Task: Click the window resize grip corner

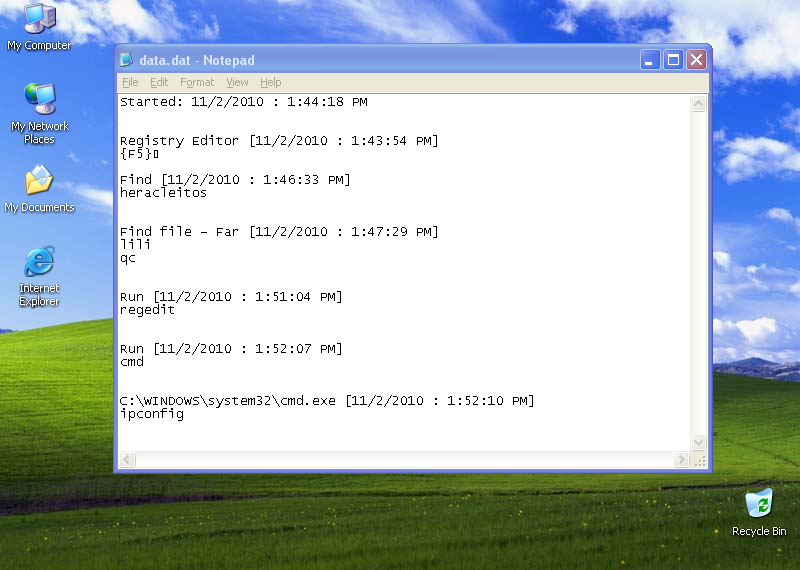Action: click(x=699, y=460)
